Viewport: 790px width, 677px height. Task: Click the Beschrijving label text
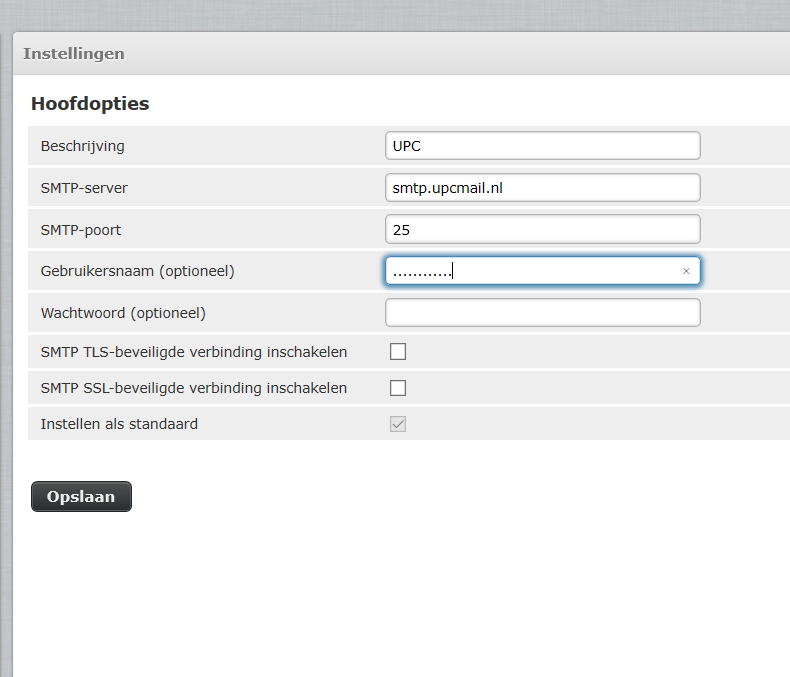coord(82,146)
